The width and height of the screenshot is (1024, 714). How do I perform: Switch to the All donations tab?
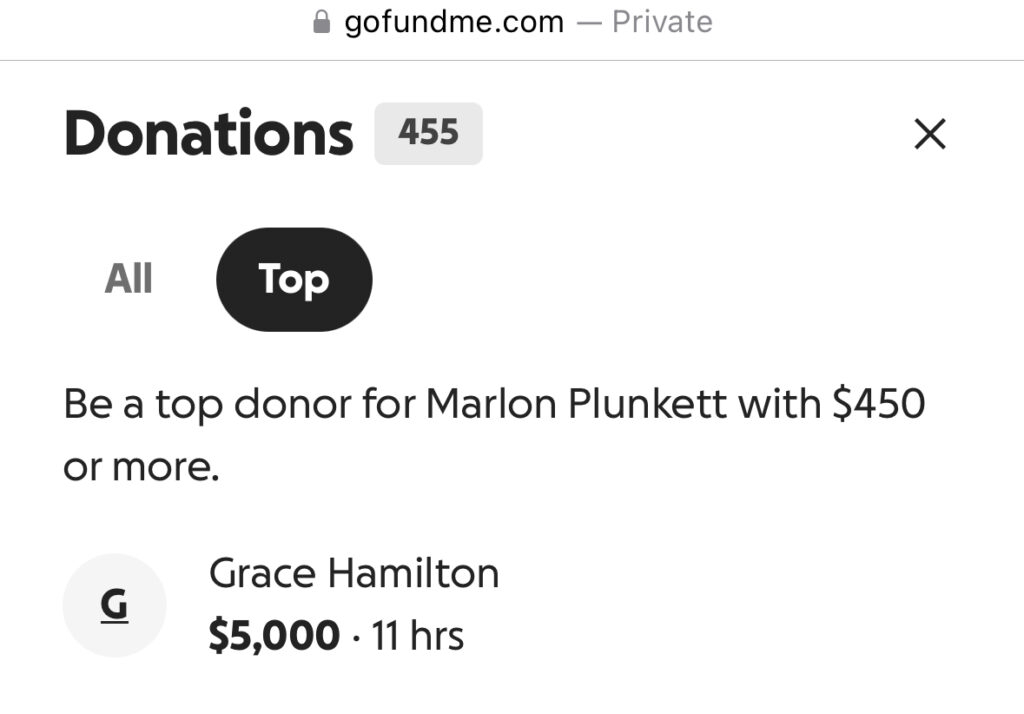pos(128,279)
